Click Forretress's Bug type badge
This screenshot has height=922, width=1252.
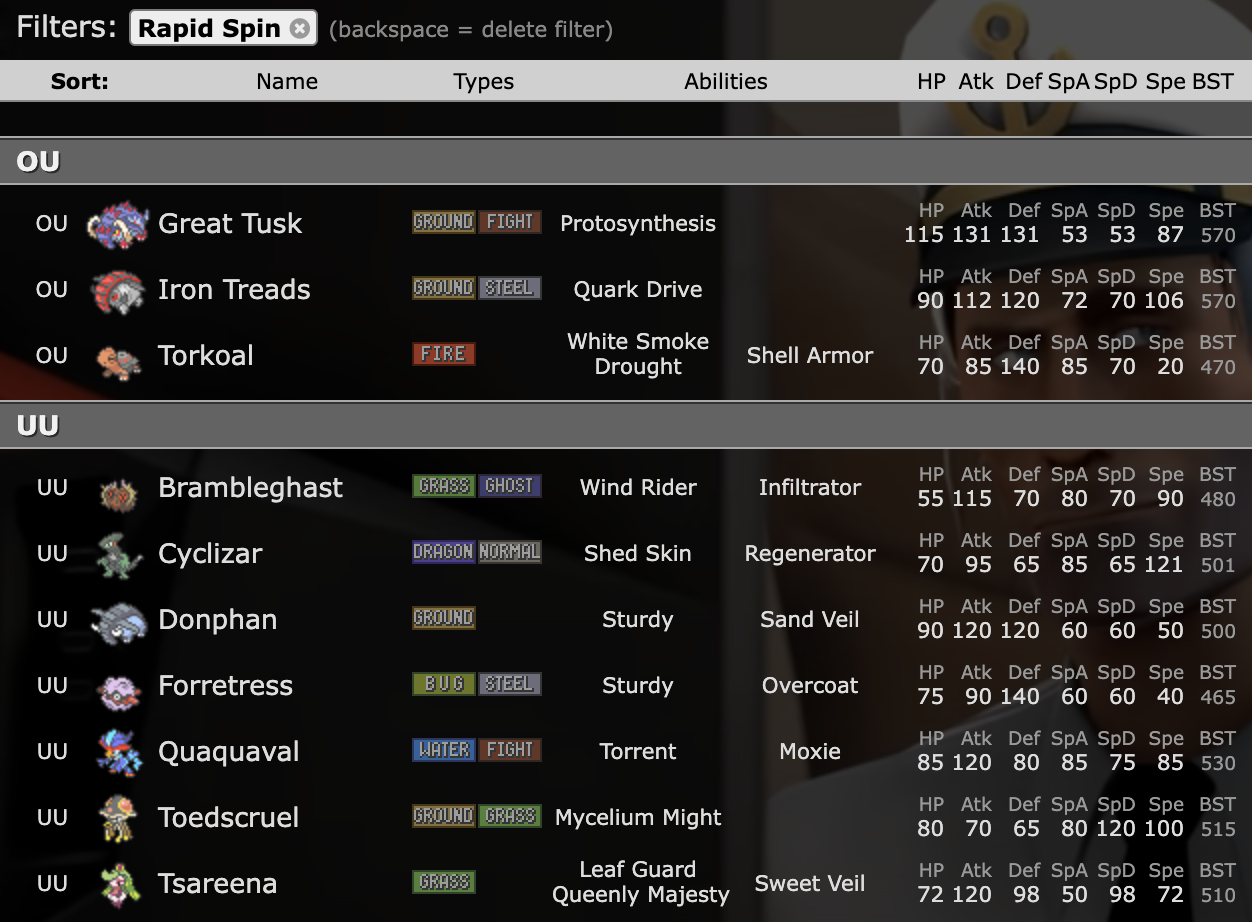pos(444,684)
